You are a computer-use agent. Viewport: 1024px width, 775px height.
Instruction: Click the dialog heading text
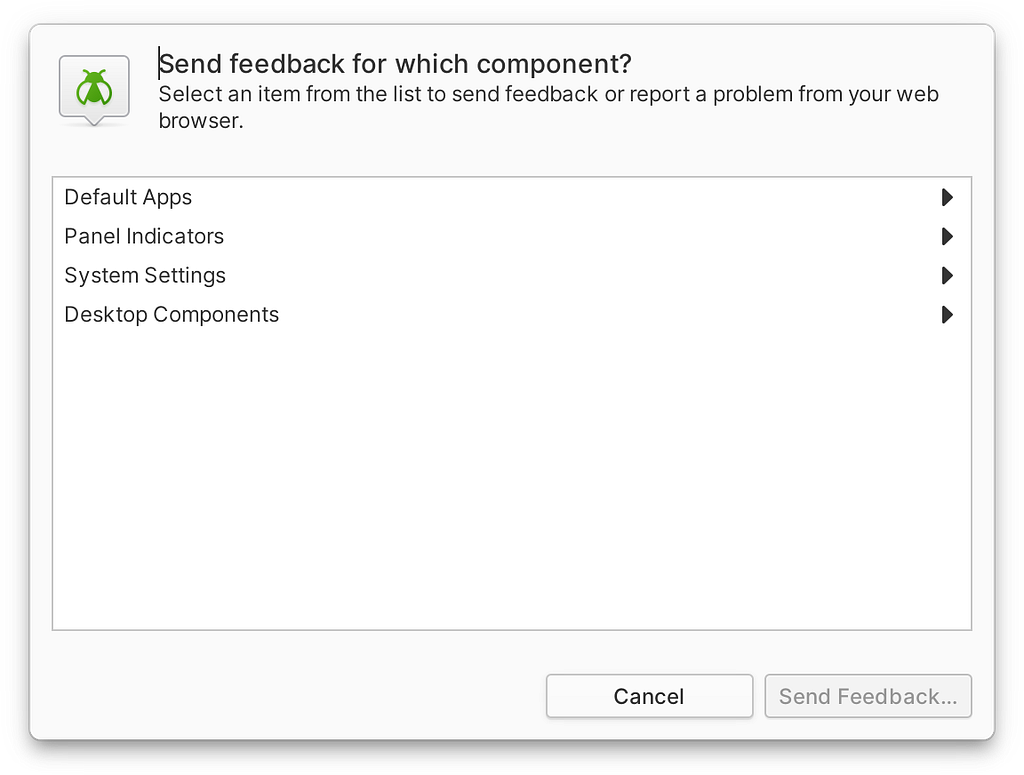395,64
